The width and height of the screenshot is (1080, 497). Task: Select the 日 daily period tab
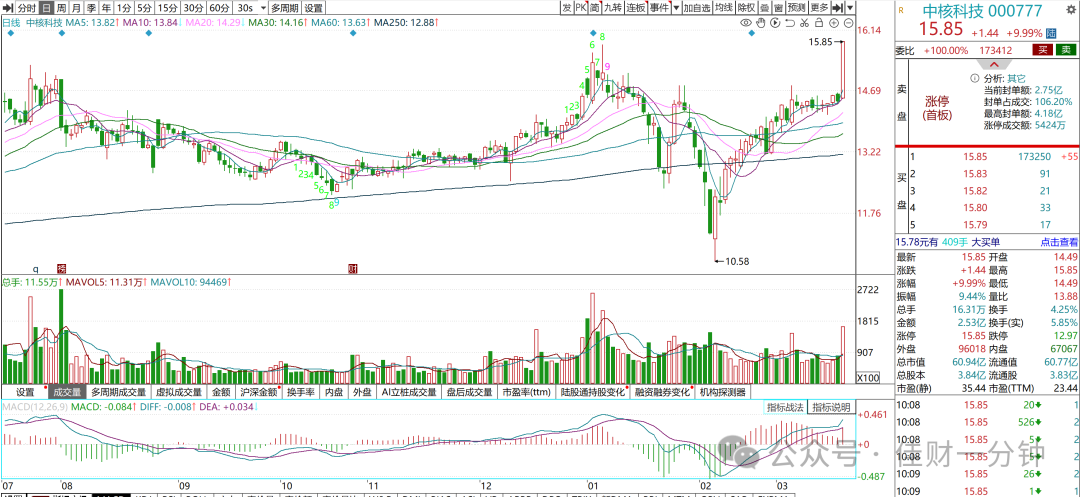coord(45,8)
